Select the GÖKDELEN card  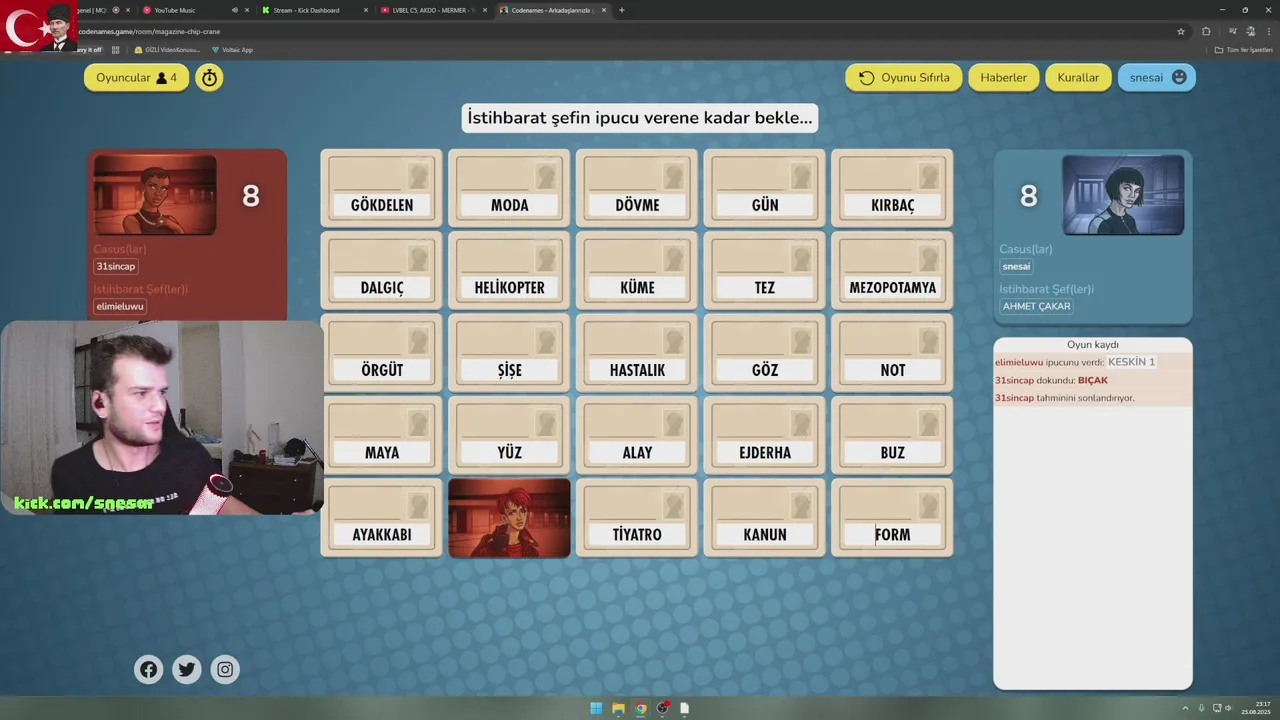[x=381, y=188]
